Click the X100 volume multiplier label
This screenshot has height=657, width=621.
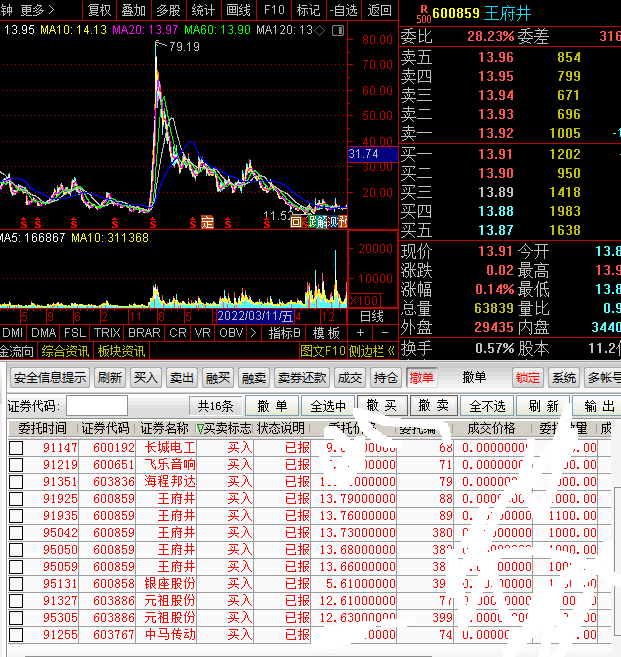[x=365, y=300]
